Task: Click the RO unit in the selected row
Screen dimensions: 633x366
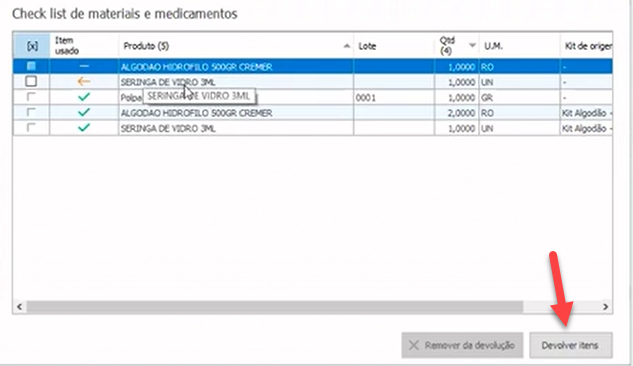Action: [520, 67]
